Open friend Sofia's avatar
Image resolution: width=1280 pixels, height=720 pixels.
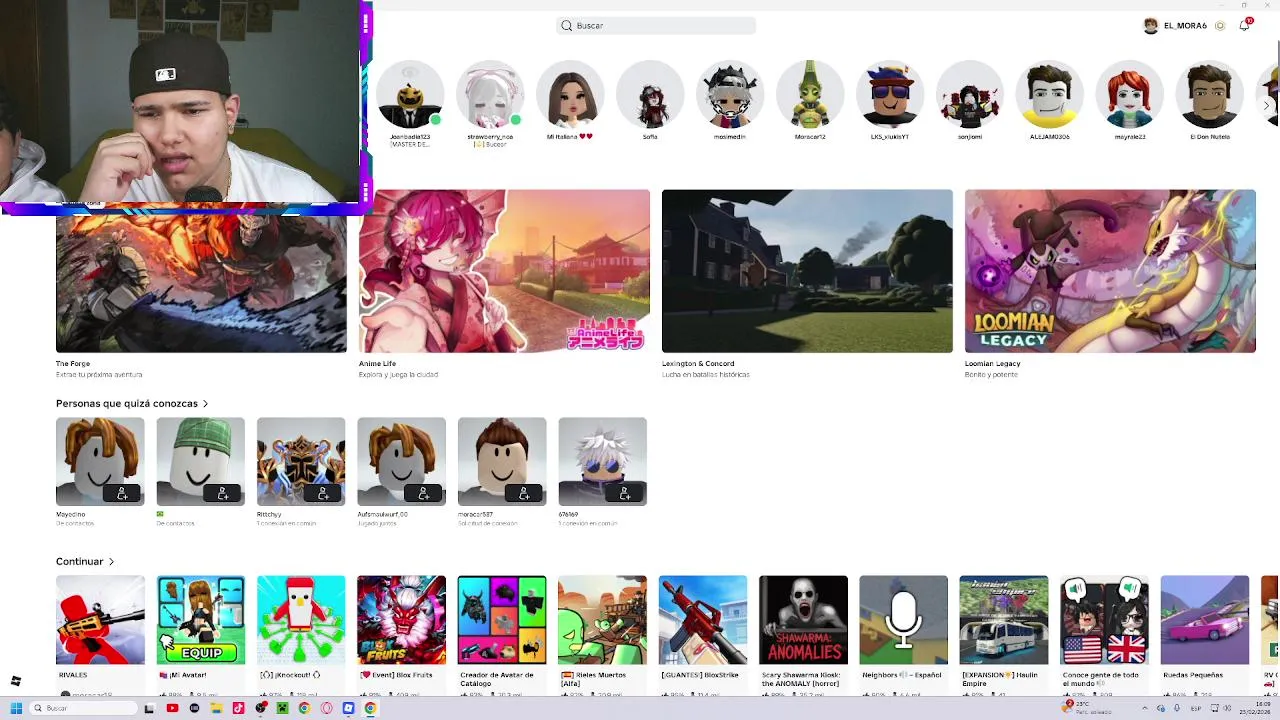(650, 95)
